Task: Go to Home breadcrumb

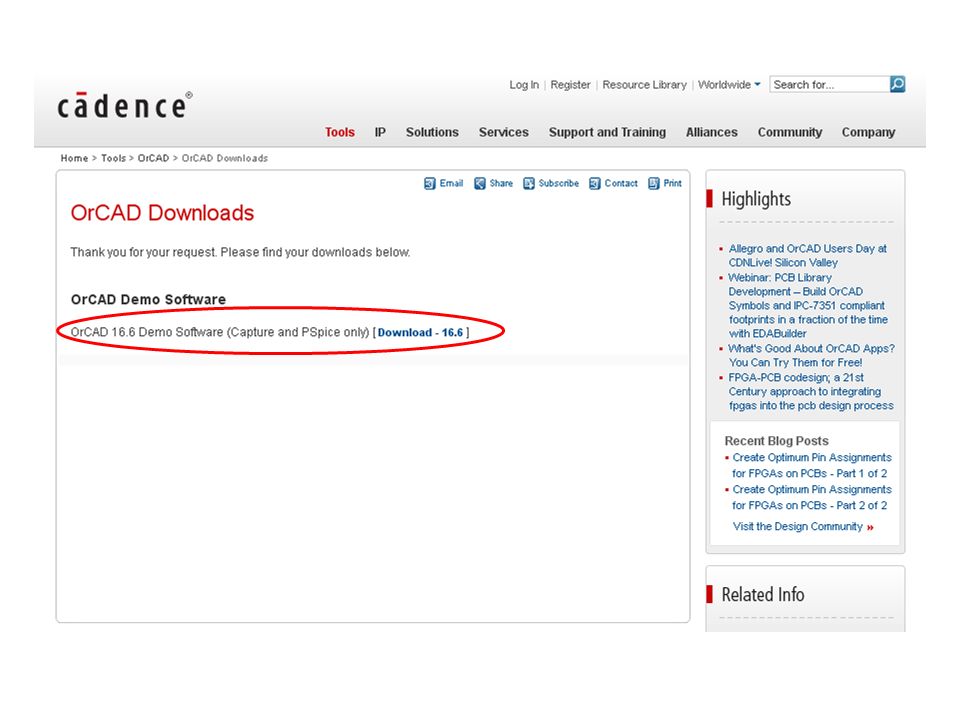Action: pyautogui.click(x=74, y=158)
